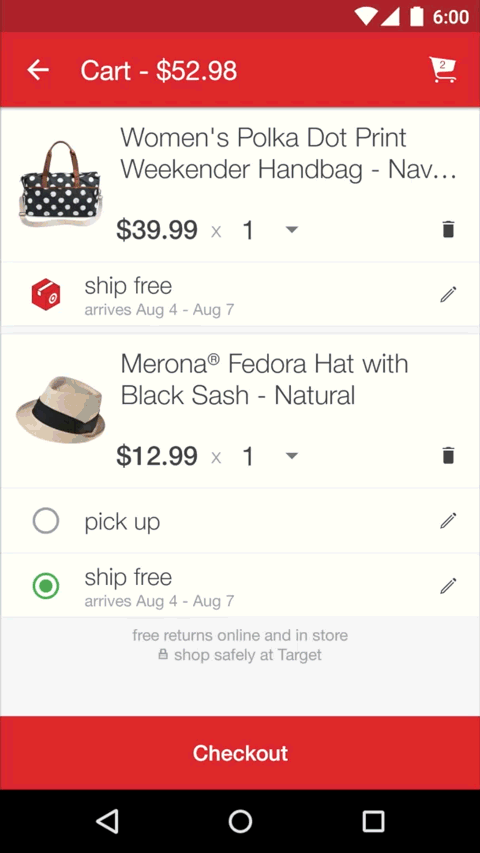Edit the hat's ship free option
480x853 pixels.
click(x=448, y=586)
